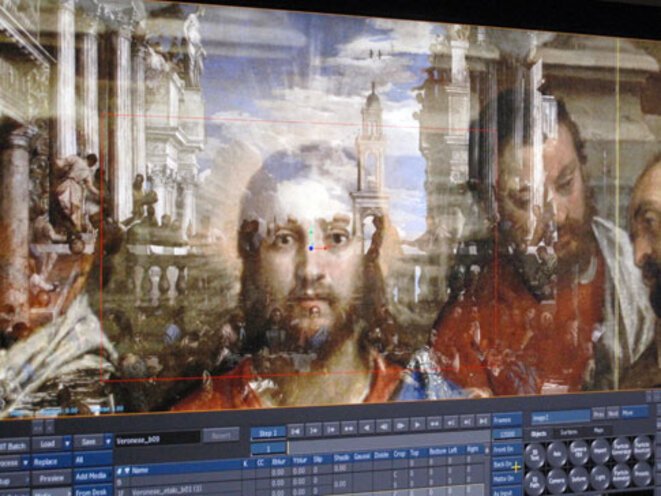Open the Move dropdown
Viewport: 661px width, 496px height.
coord(634,412)
